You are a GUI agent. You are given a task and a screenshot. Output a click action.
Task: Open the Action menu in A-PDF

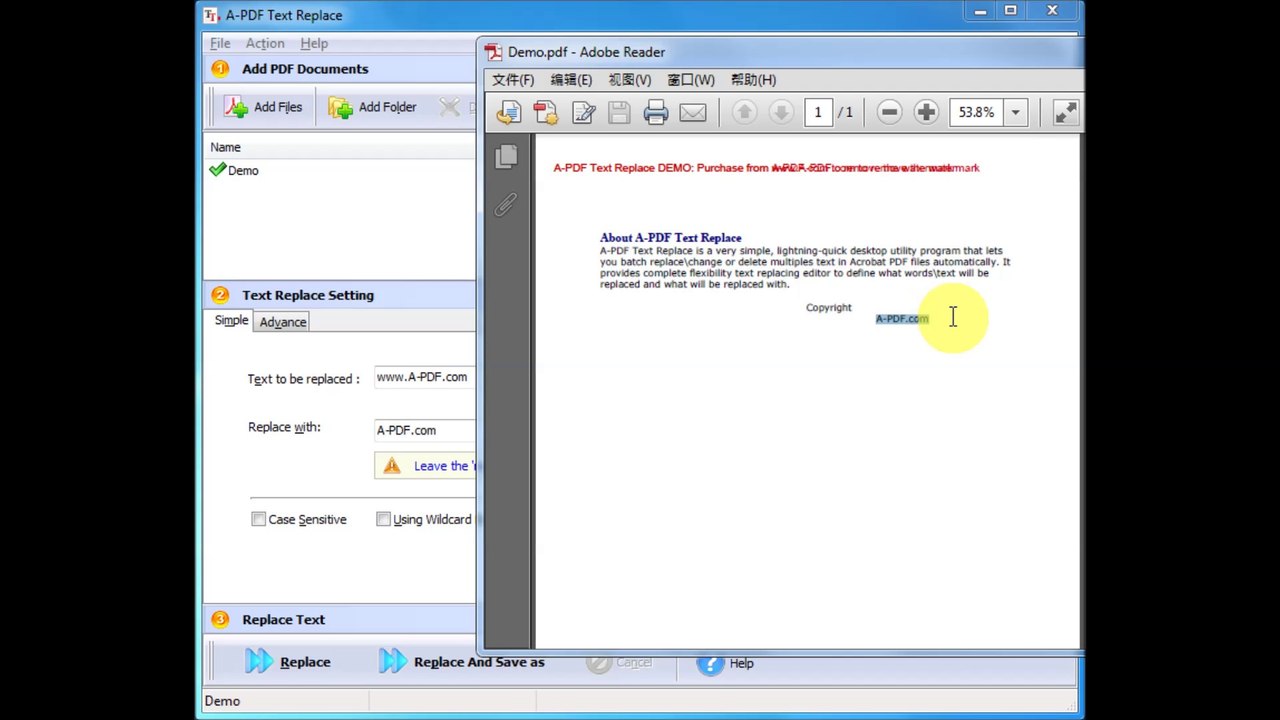click(x=265, y=43)
